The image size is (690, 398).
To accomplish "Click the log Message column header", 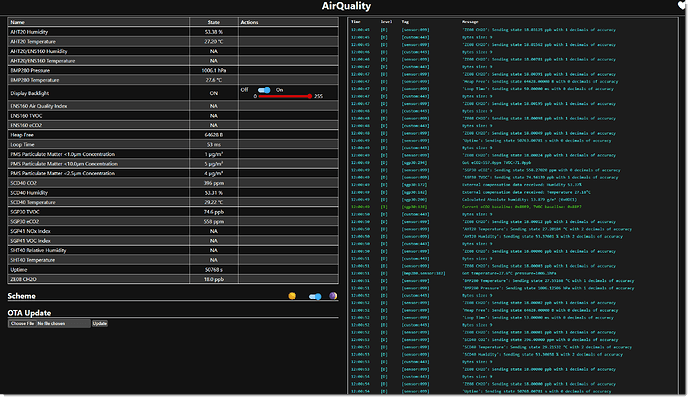I will (x=470, y=22).
